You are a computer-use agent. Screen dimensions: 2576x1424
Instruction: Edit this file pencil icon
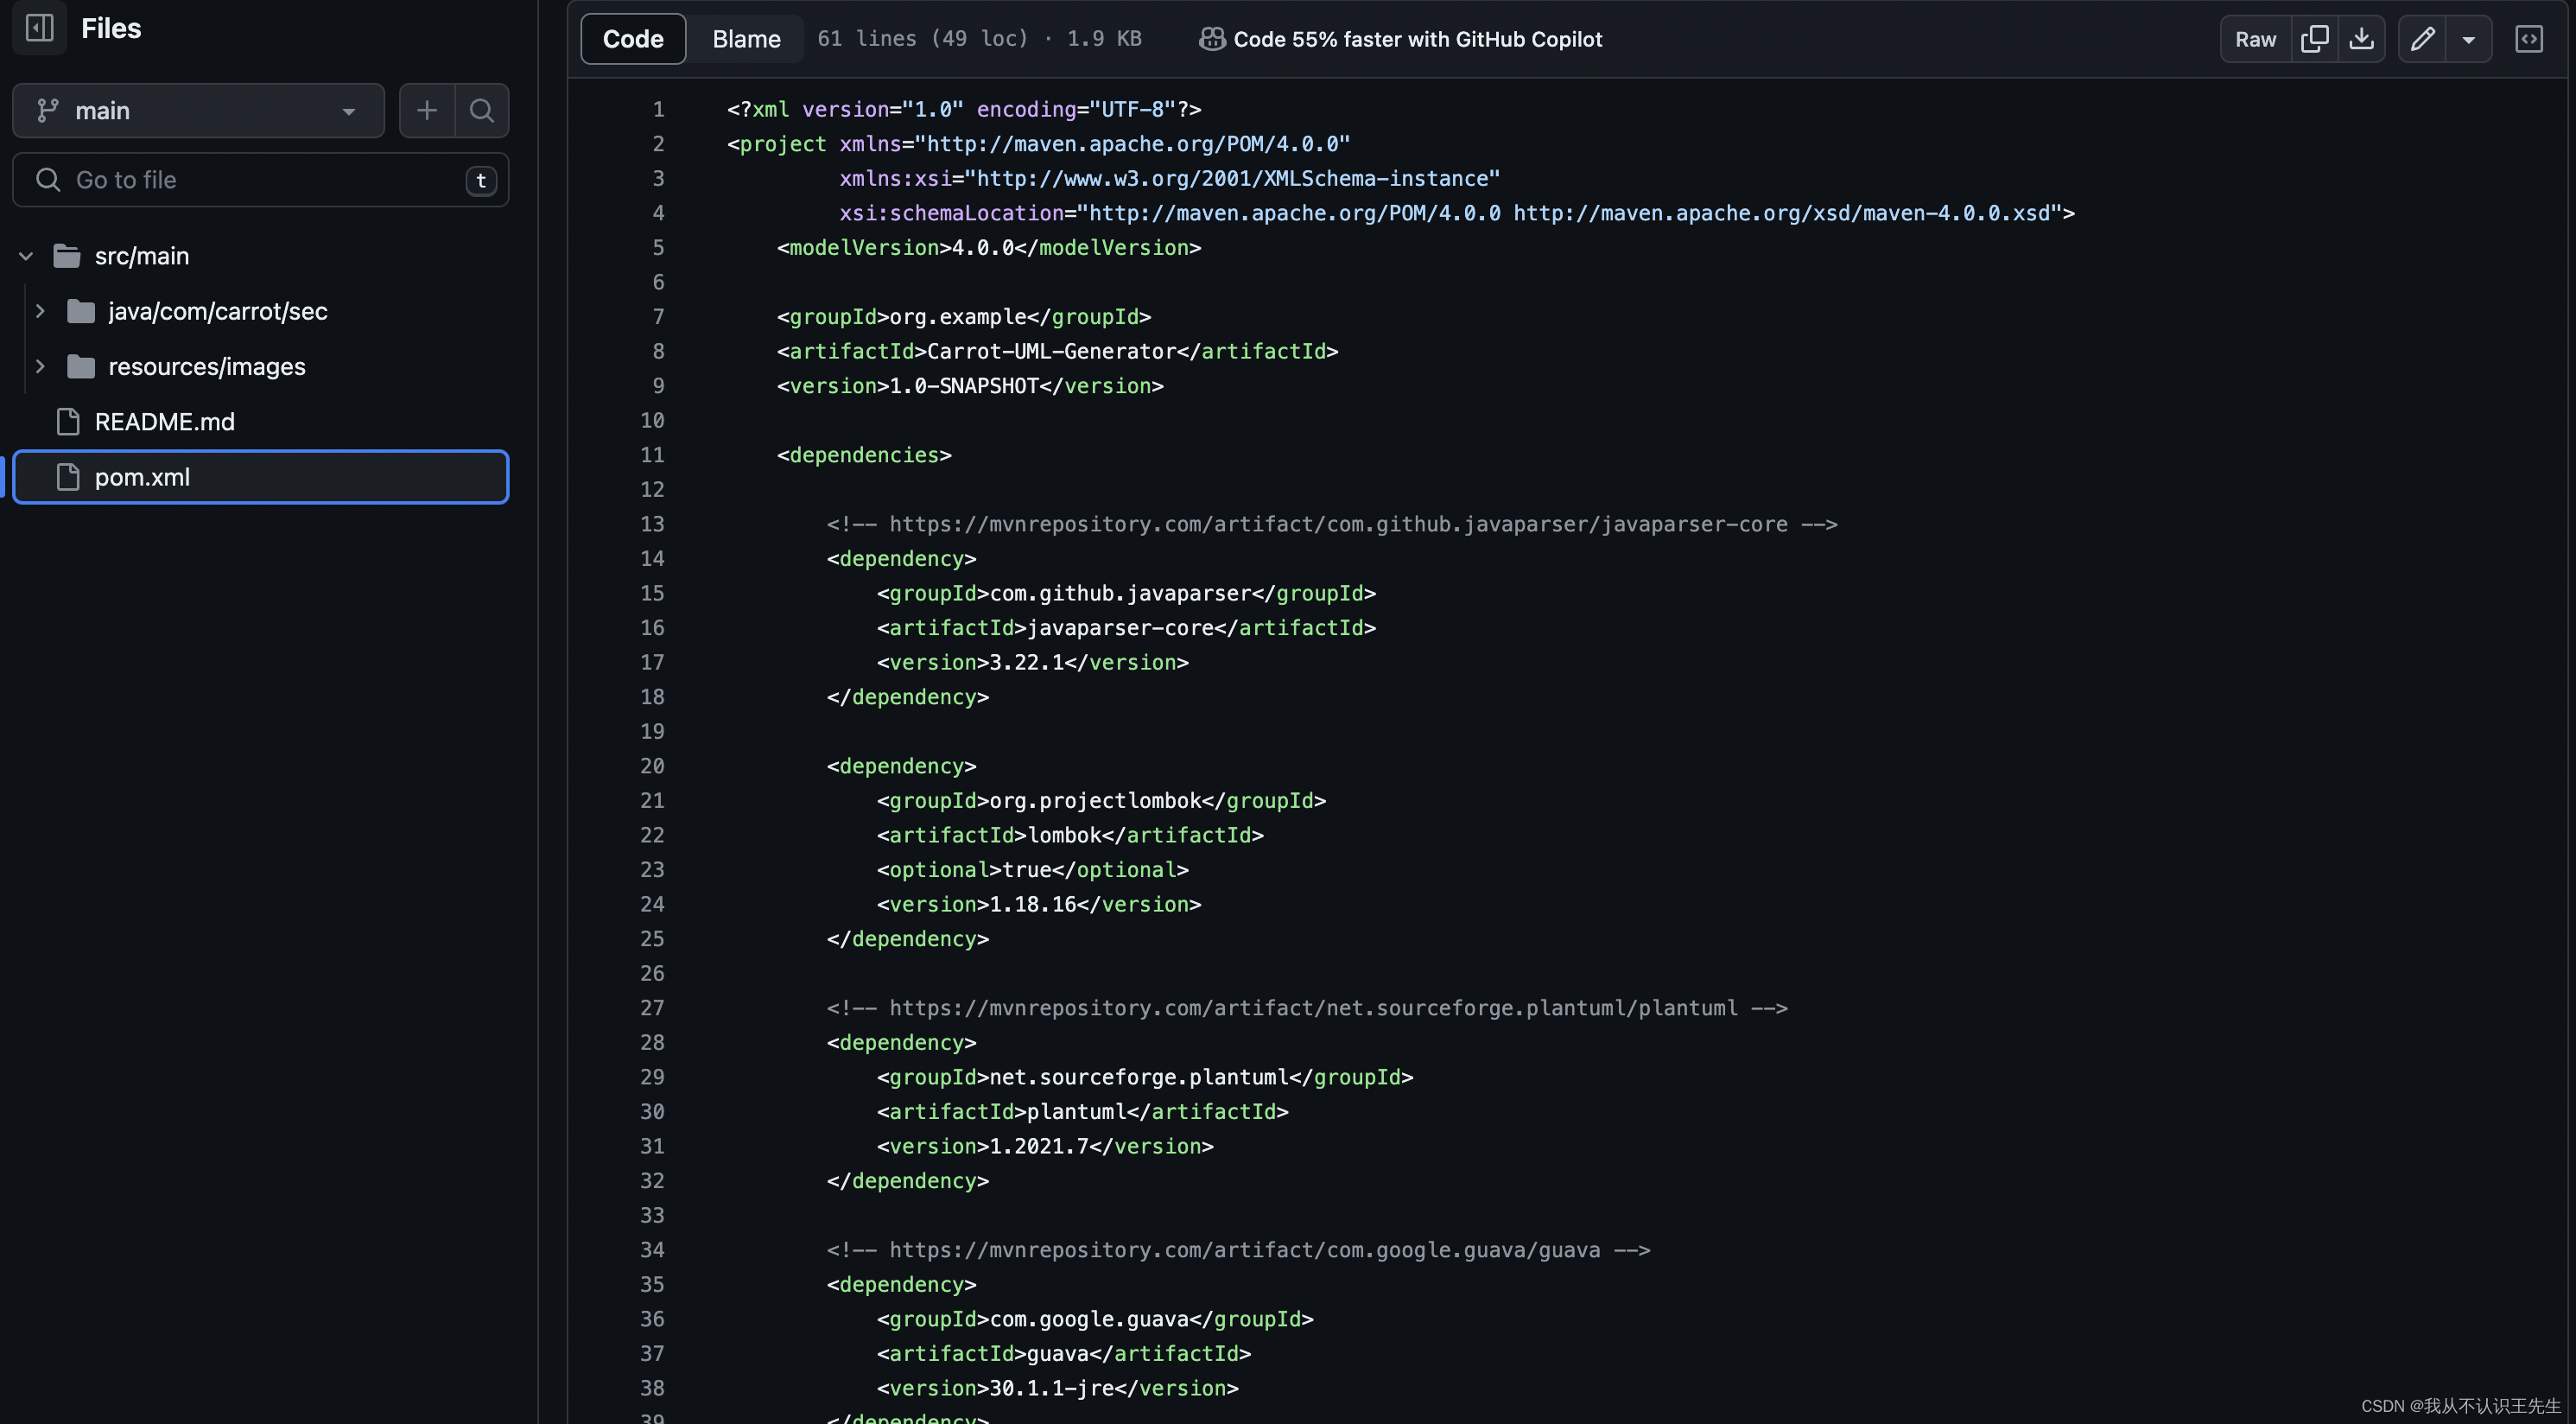pyautogui.click(x=2422, y=39)
